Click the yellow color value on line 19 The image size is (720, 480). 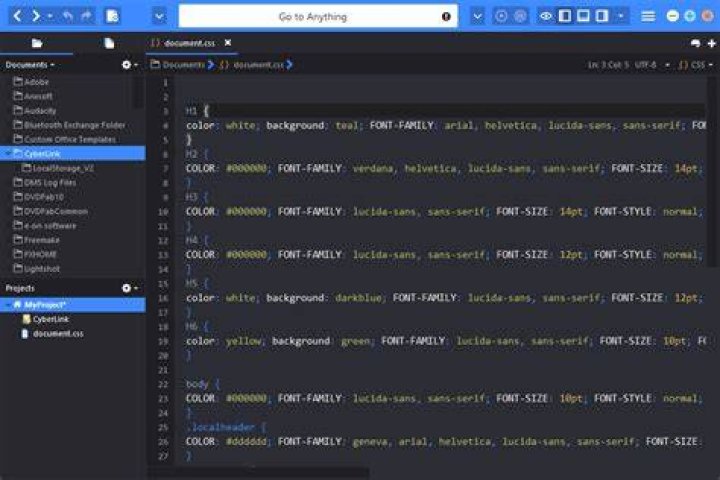coord(243,341)
